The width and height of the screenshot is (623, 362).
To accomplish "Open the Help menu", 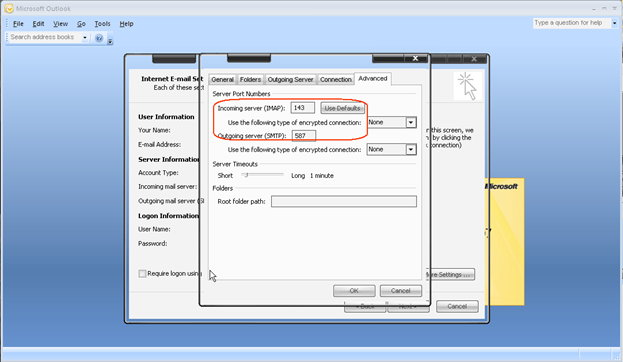I will pyautogui.click(x=126, y=24).
